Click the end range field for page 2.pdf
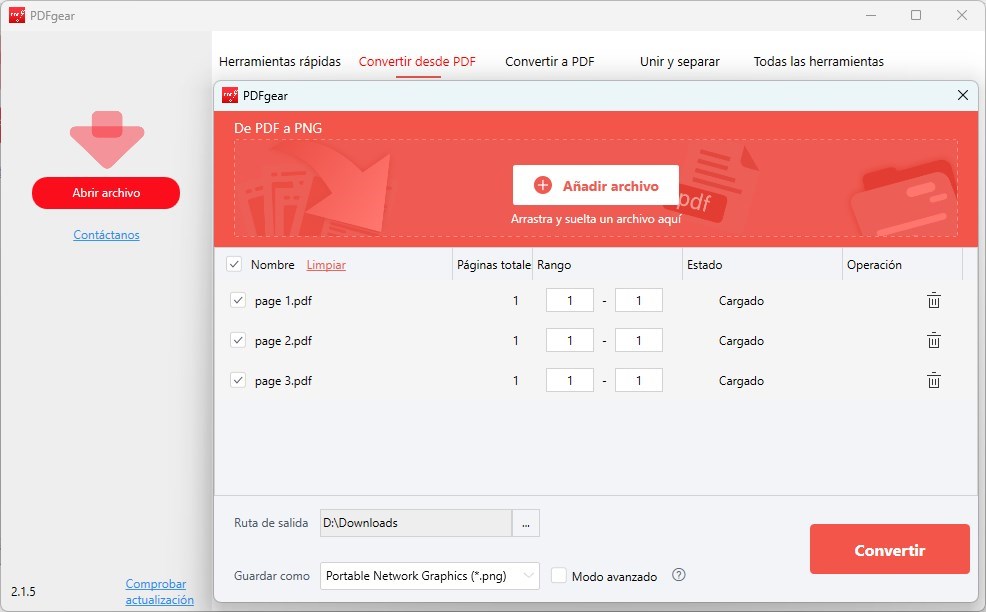Viewport: 986px width, 612px height. click(x=639, y=340)
